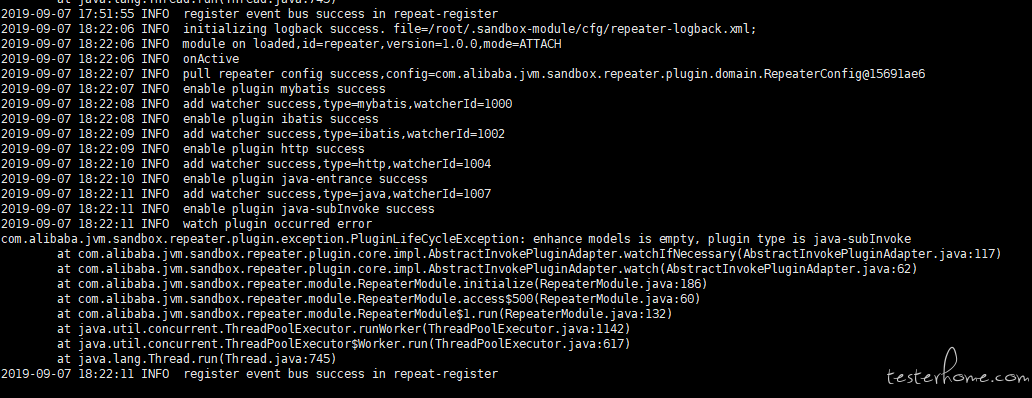Select the onActive log entry
The width and height of the screenshot is (1032, 398).
point(120,59)
